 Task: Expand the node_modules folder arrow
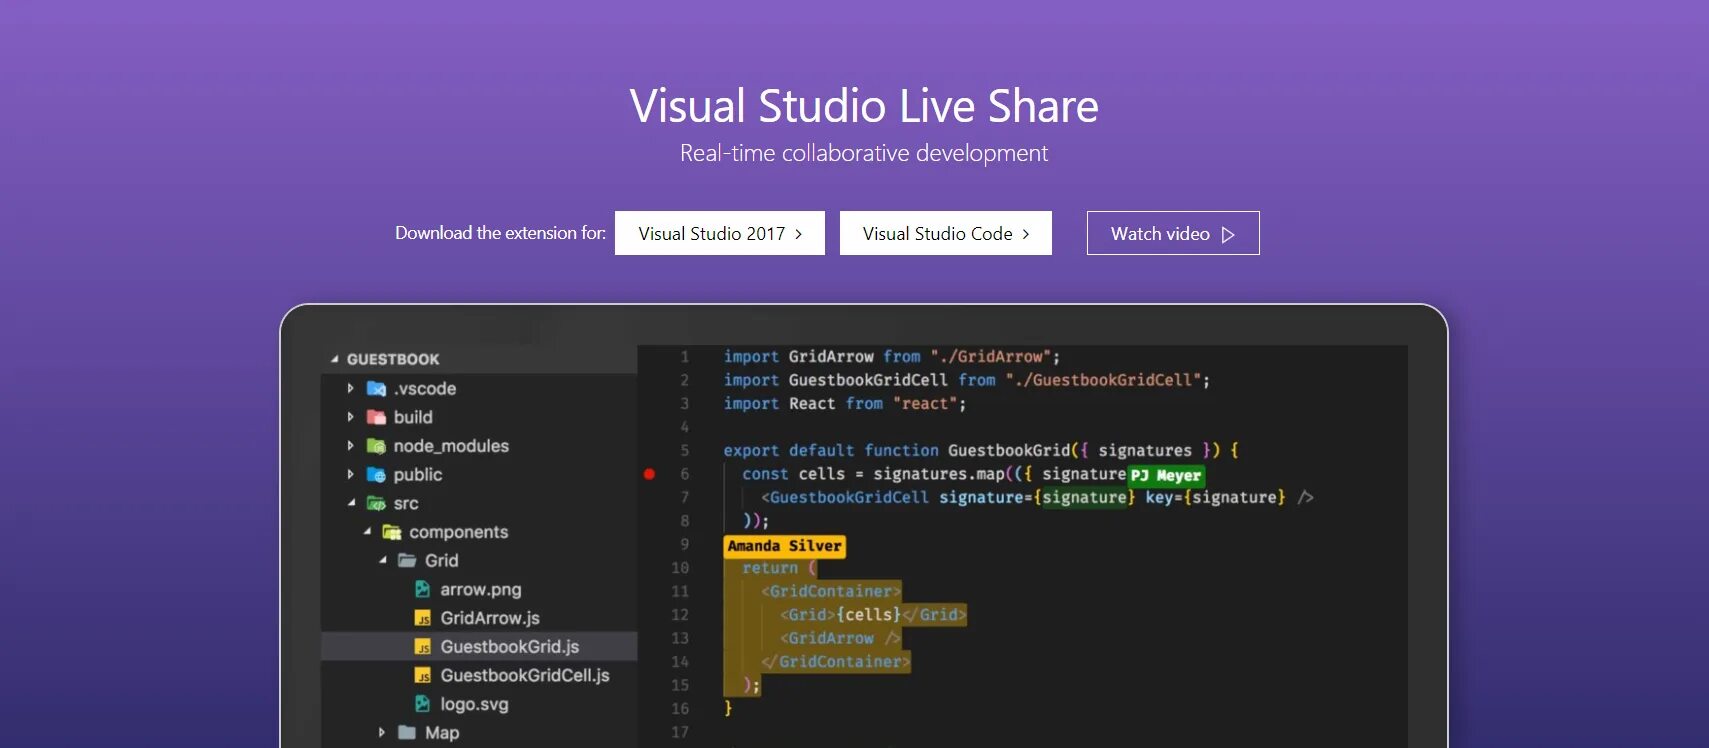click(x=350, y=446)
